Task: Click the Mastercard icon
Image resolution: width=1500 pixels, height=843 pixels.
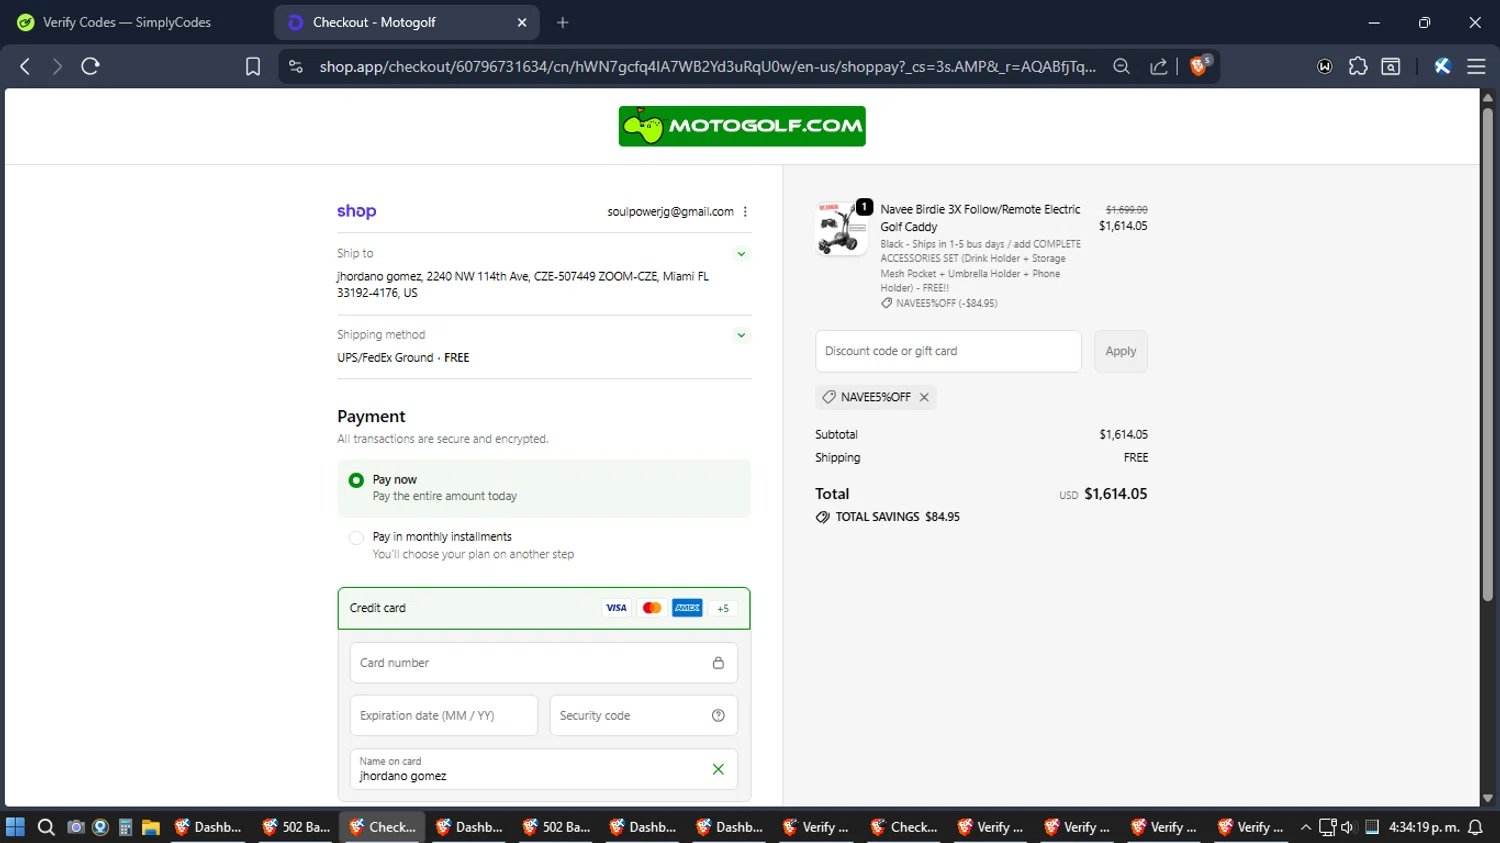Action: click(x=652, y=608)
